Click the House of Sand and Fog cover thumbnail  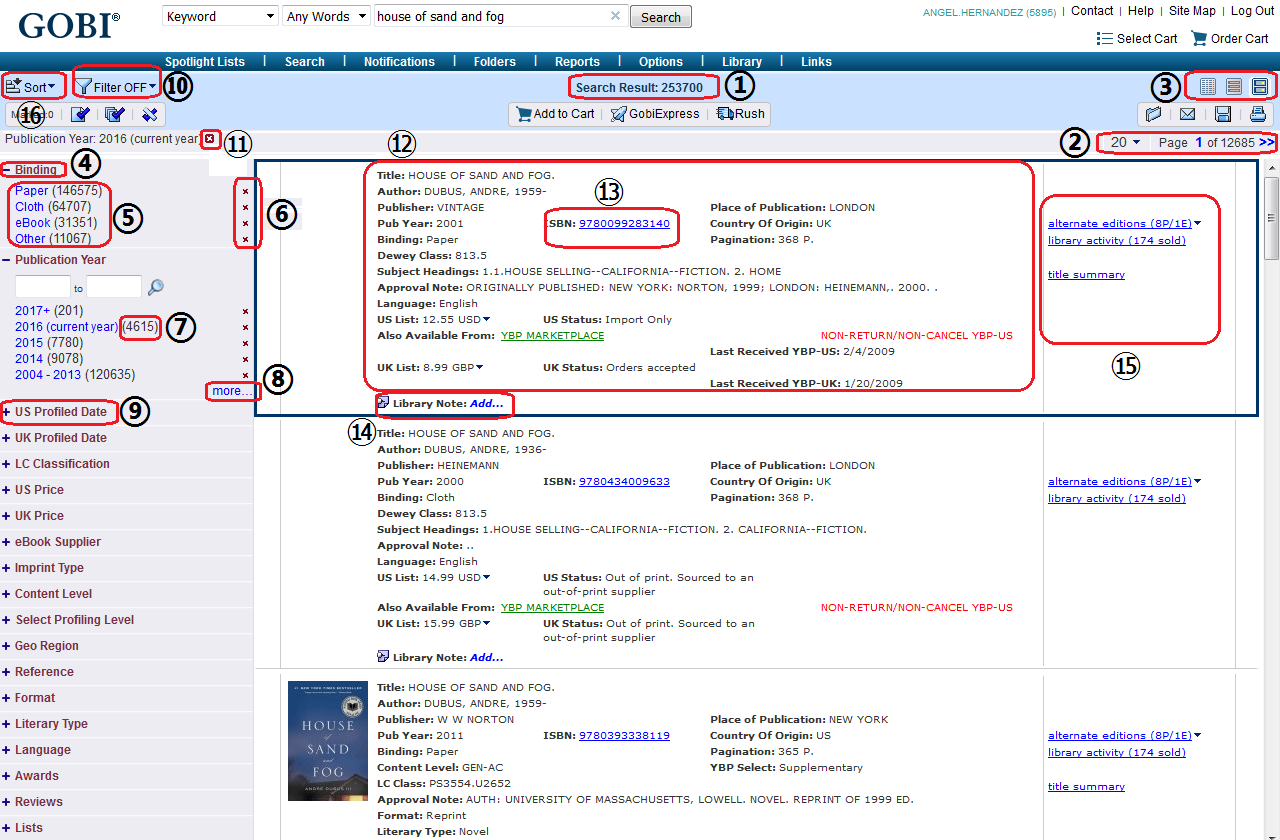(x=328, y=741)
